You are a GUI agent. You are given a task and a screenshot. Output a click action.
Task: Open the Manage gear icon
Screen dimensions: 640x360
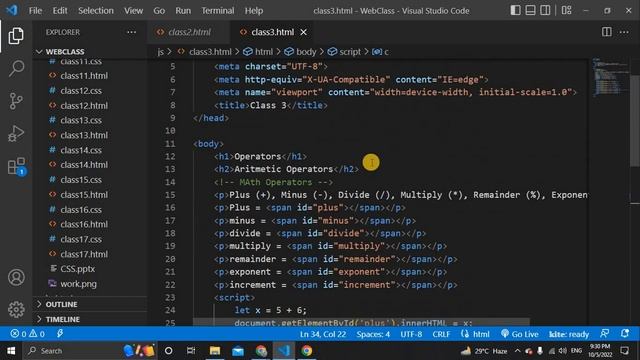[16, 309]
